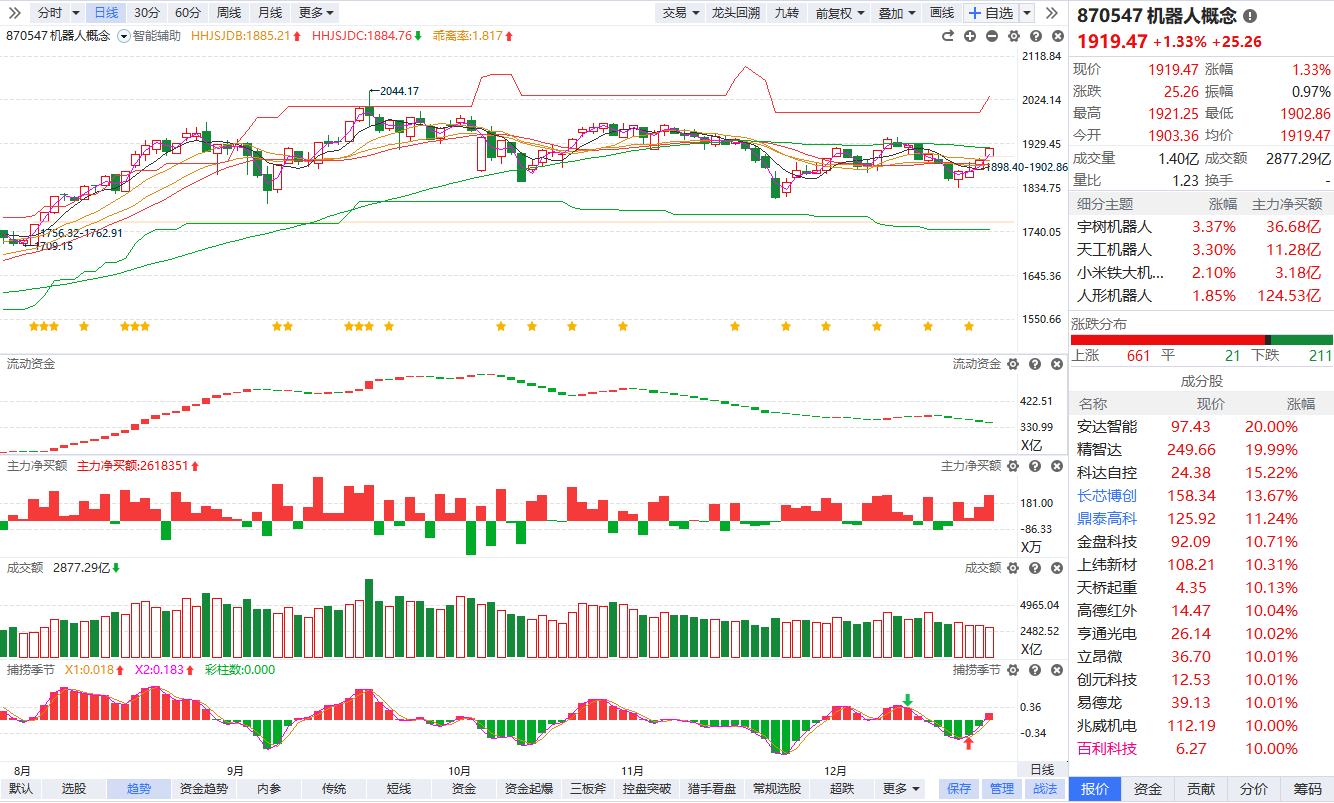This screenshot has height=803, width=1334.
Task: Open help icon for 主力净买额 indicator
Action: point(1034,466)
